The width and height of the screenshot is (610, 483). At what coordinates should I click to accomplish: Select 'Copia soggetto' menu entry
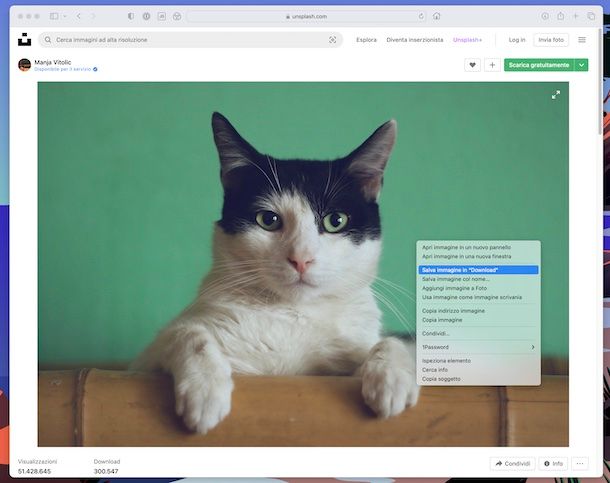[x=479, y=379]
